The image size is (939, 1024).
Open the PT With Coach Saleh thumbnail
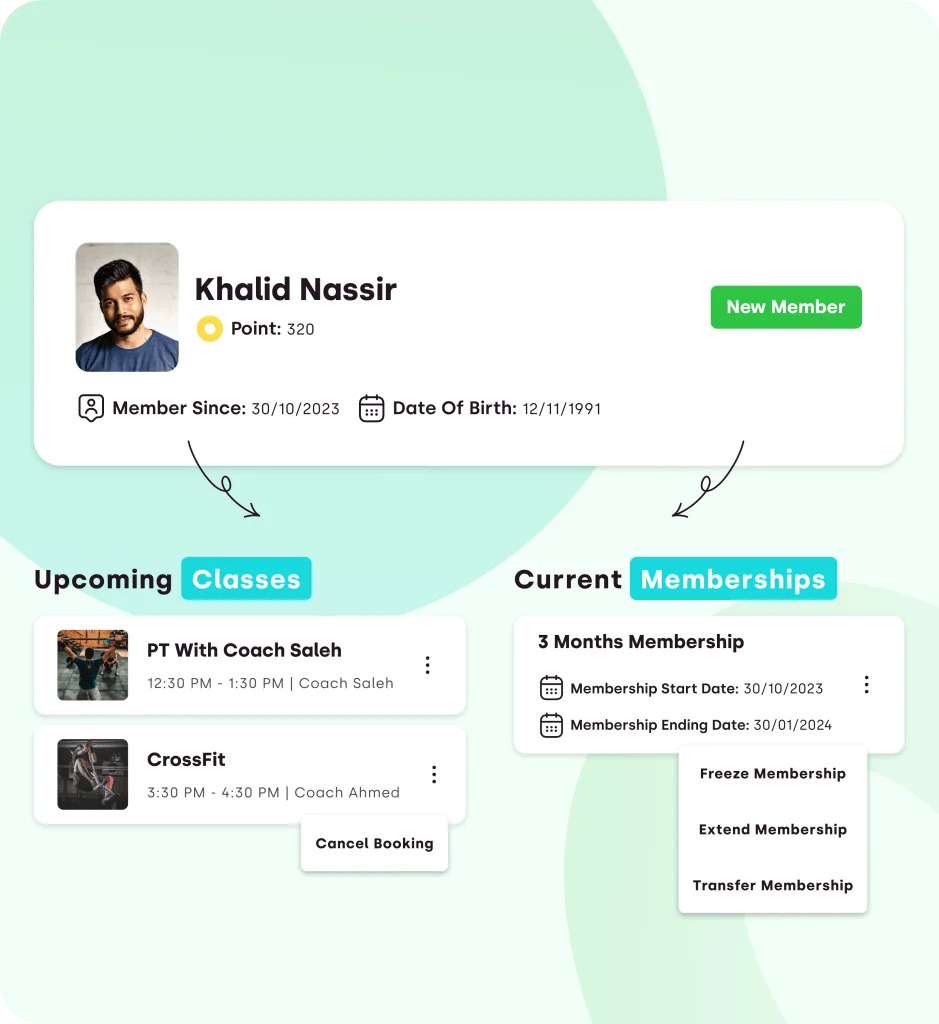[x=93, y=665]
